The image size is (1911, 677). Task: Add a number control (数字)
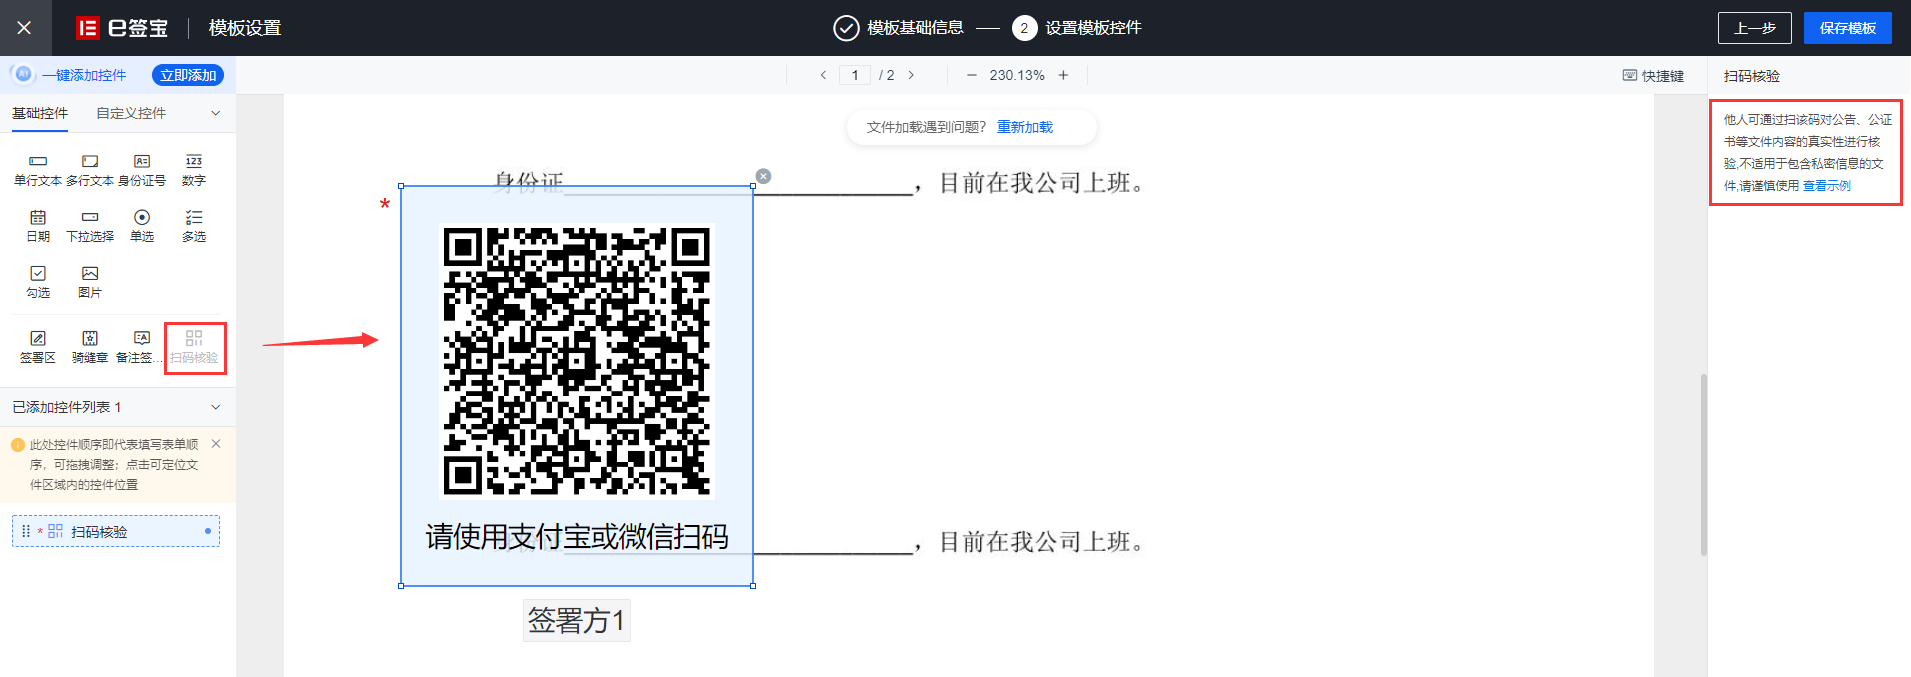click(194, 170)
